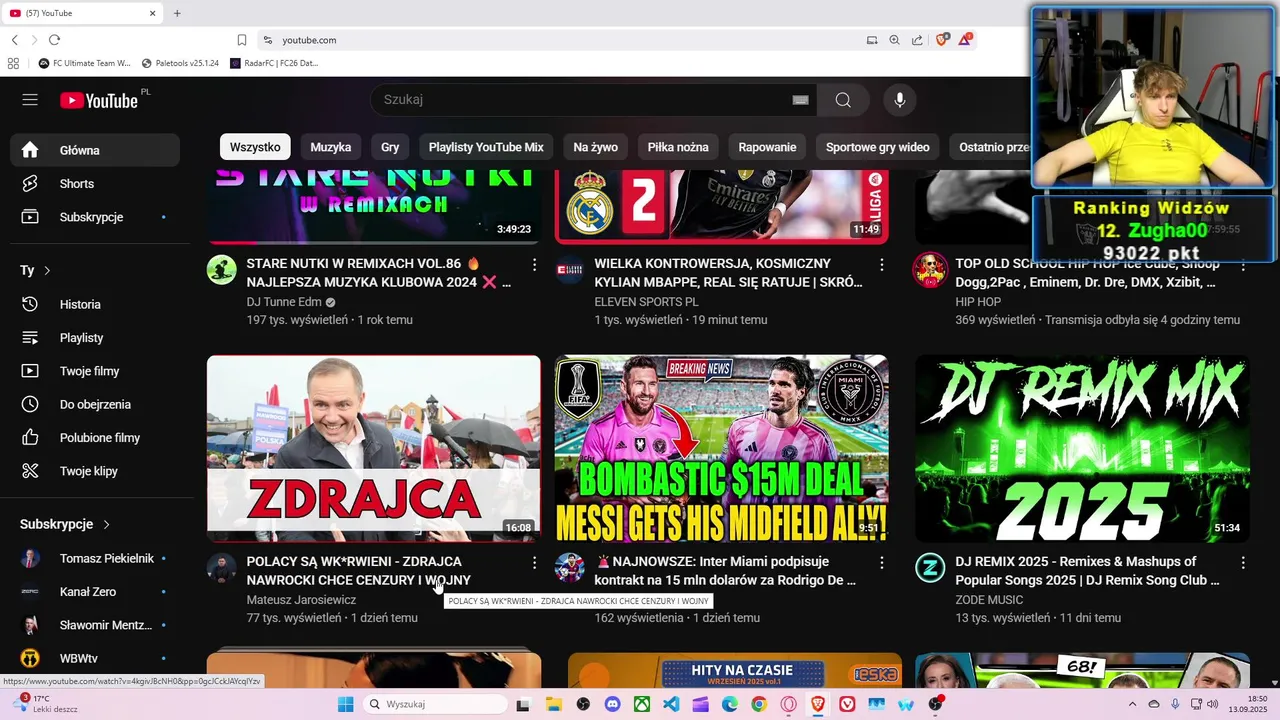Viewport: 1280px width, 720px height.
Task: Open Polubione filmy in the sidebar
Action: tap(95, 438)
